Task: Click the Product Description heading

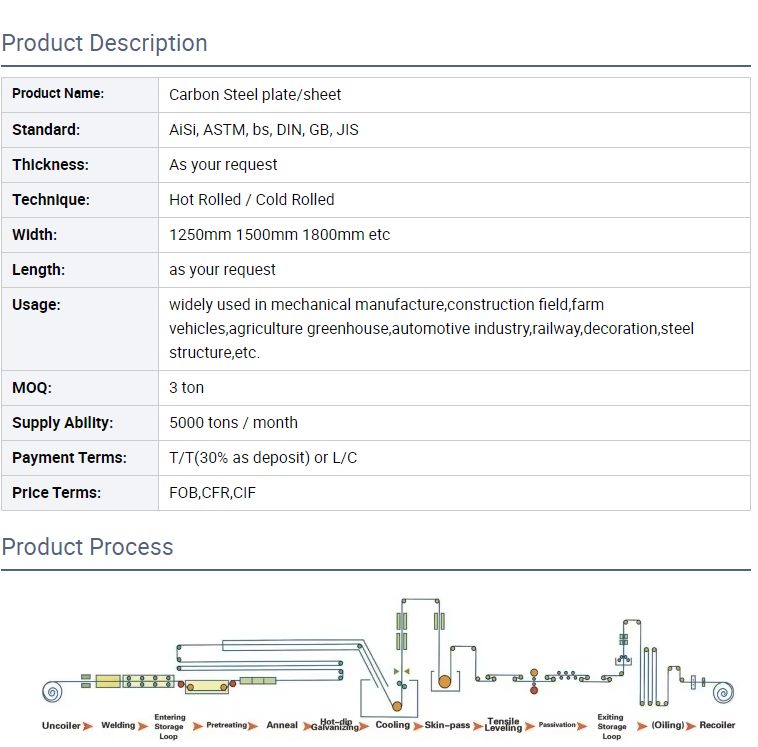Action: click(105, 43)
